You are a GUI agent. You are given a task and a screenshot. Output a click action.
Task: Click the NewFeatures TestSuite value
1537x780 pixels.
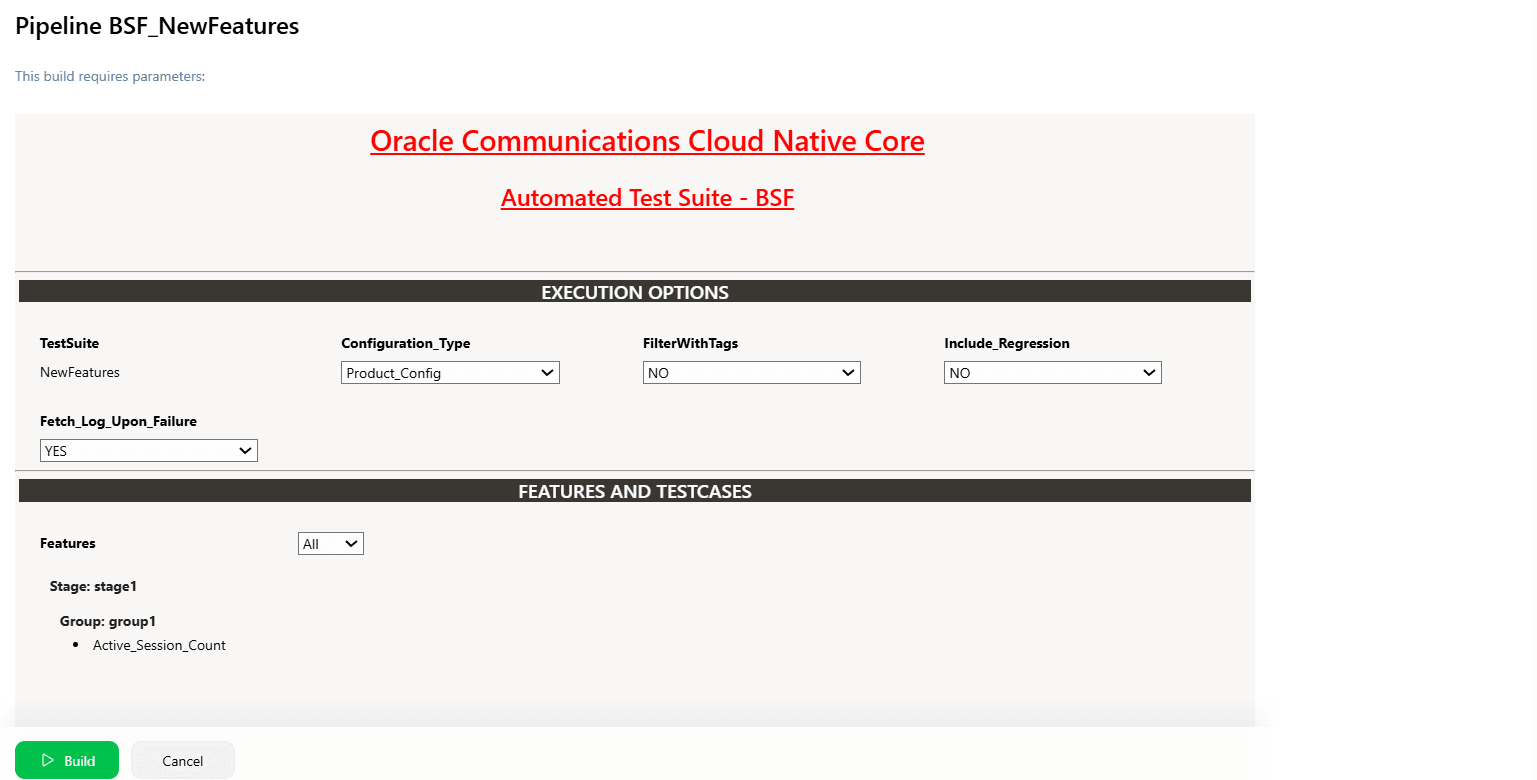coord(79,371)
